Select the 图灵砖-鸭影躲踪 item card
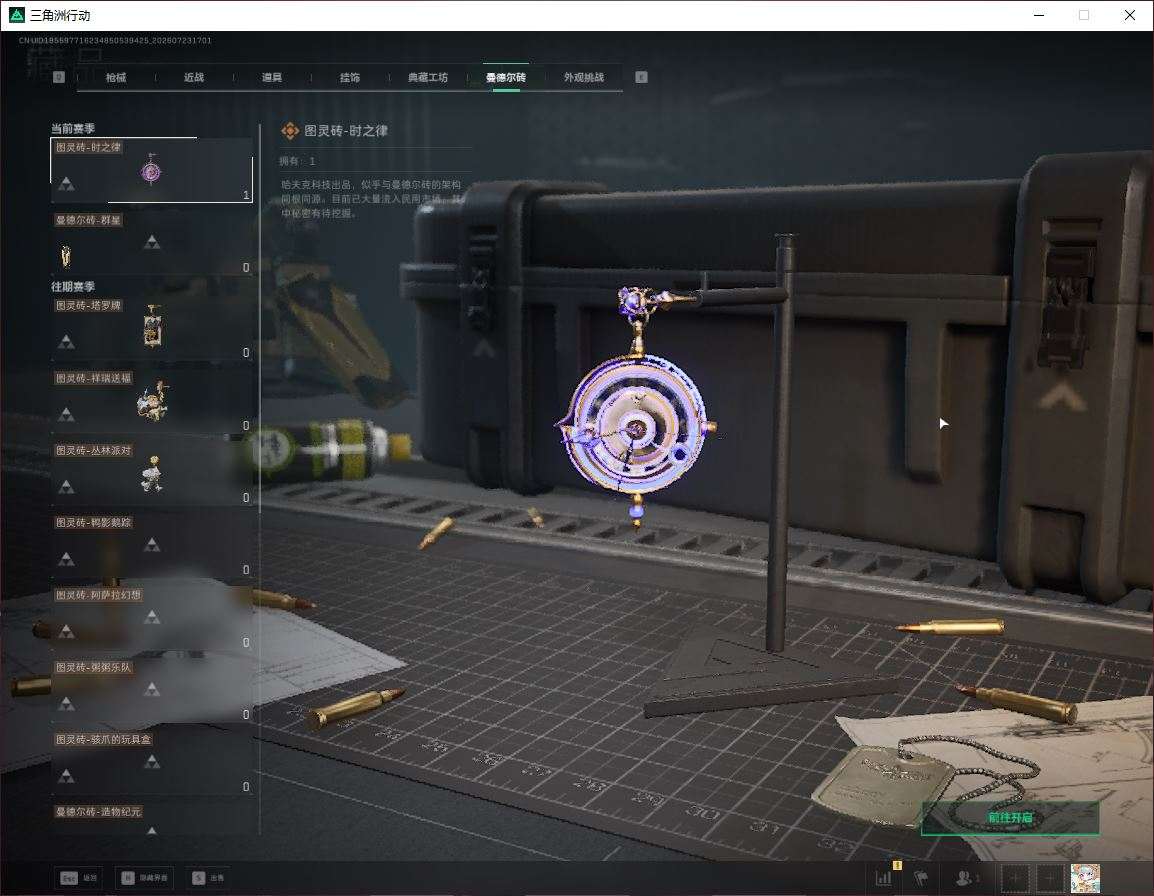 click(x=152, y=546)
